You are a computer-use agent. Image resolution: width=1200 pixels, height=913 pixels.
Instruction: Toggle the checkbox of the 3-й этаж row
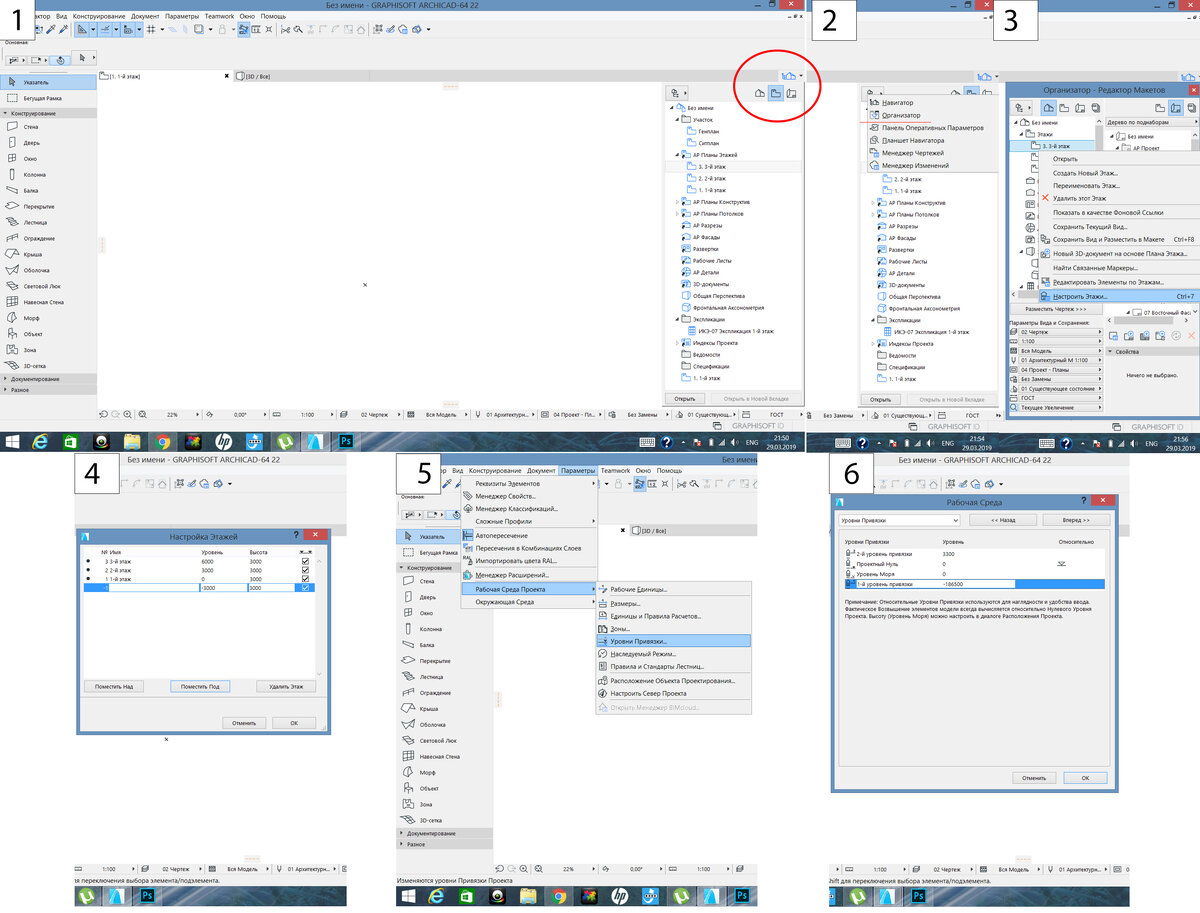[305, 562]
